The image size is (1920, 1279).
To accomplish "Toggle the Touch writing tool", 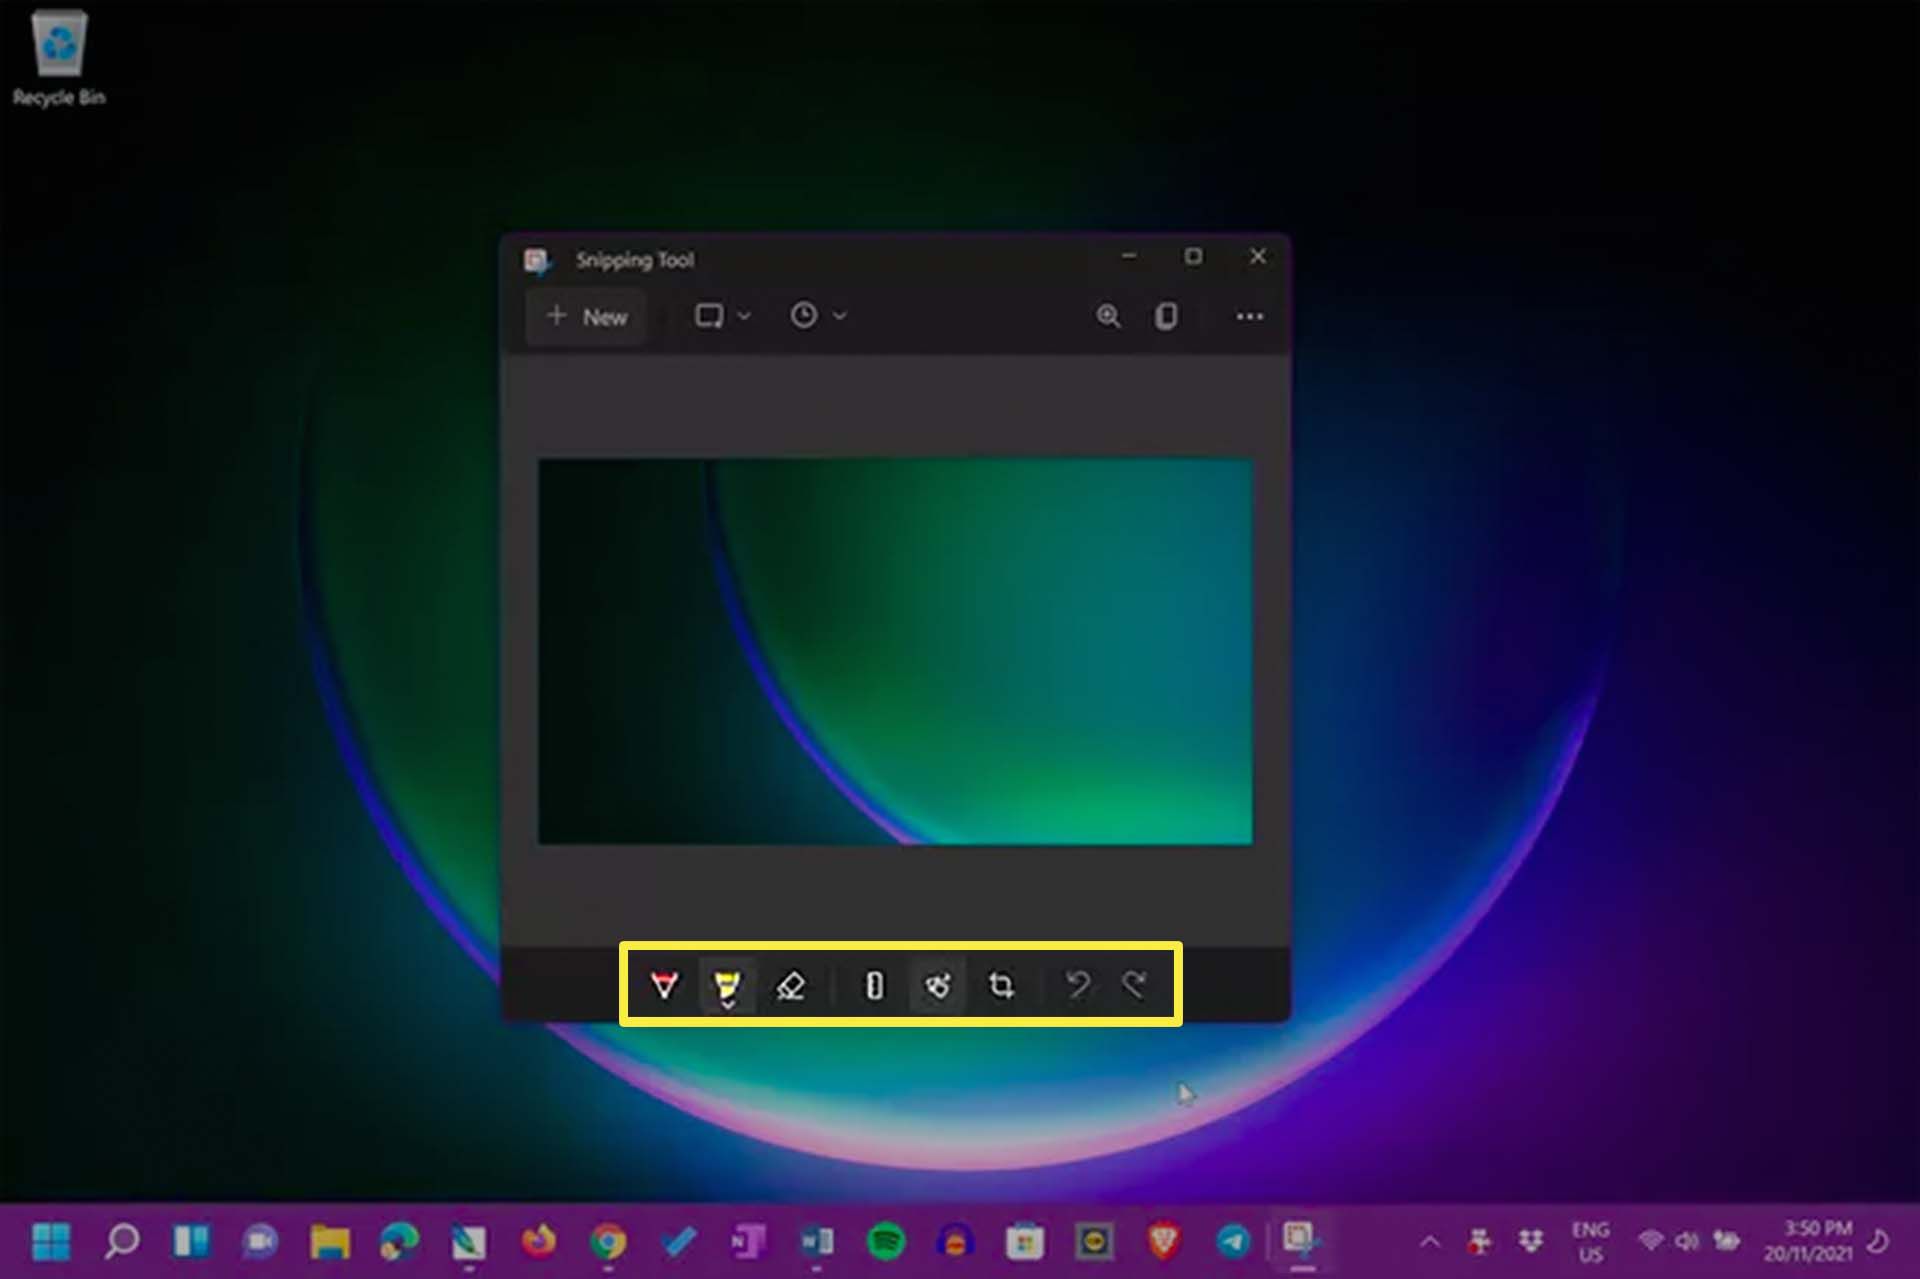I will click(x=938, y=986).
